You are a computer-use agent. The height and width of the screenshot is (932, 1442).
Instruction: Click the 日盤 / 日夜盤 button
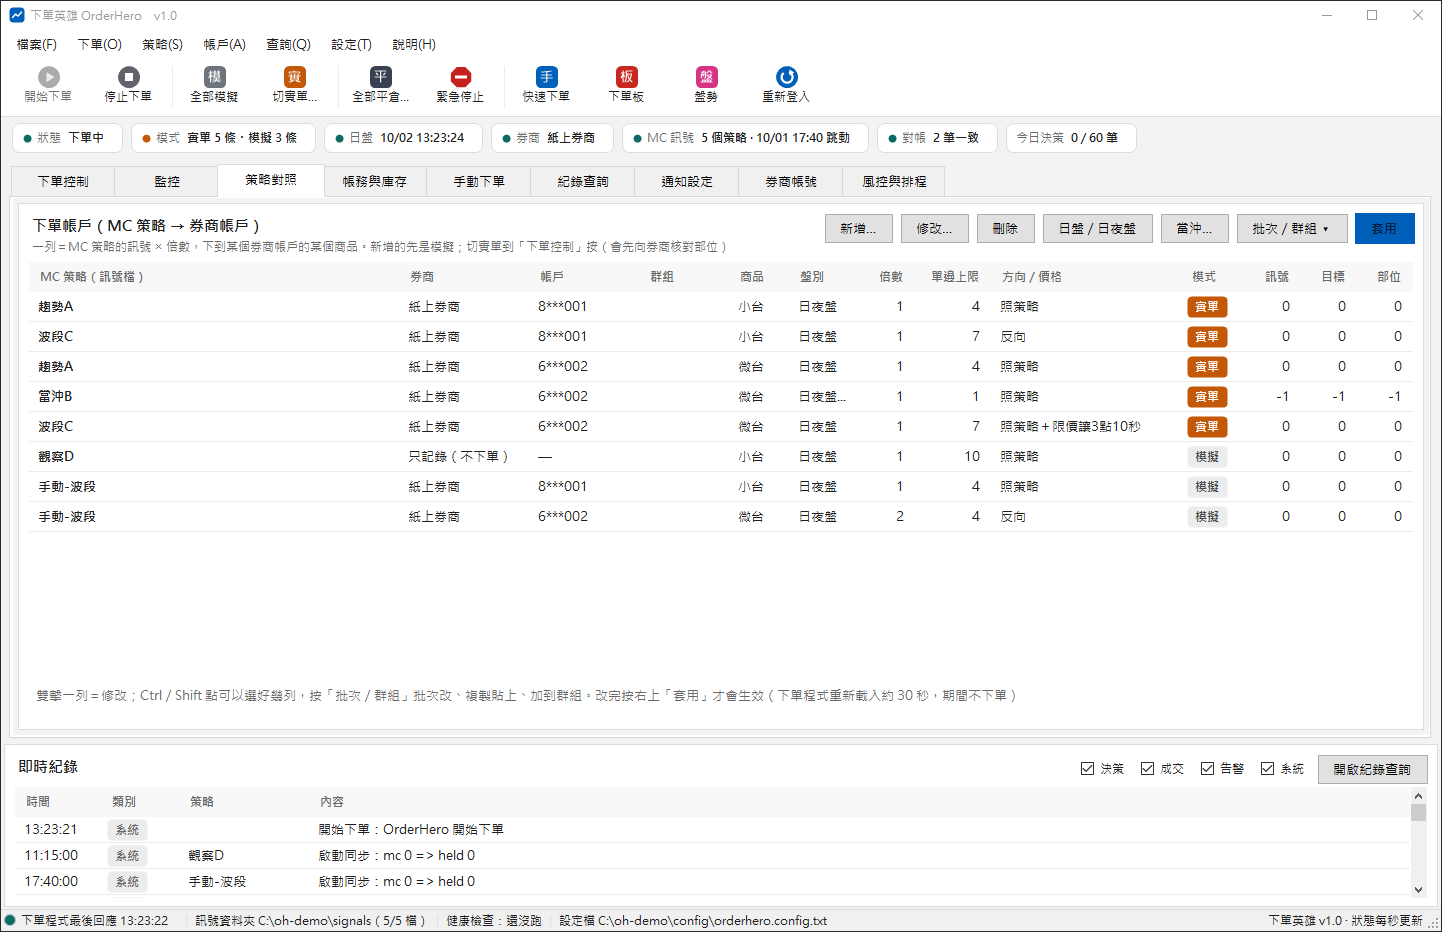tap(1097, 229)
